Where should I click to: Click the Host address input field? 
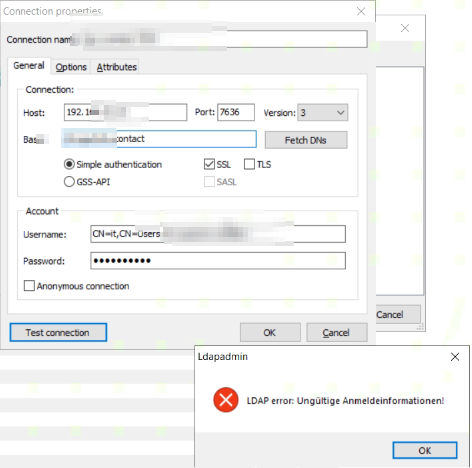125,112
